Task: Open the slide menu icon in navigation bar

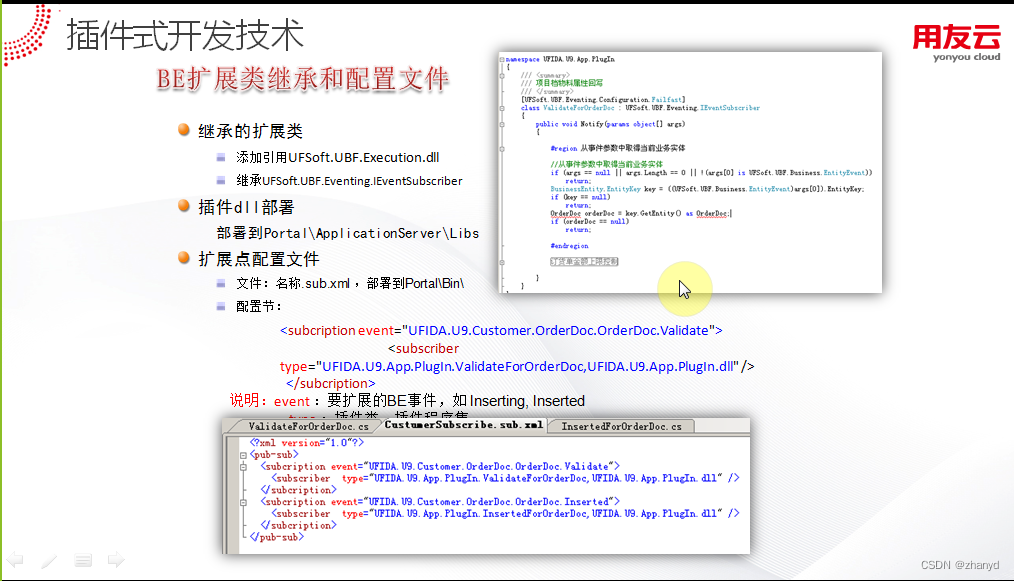Action: pos(82,560)
